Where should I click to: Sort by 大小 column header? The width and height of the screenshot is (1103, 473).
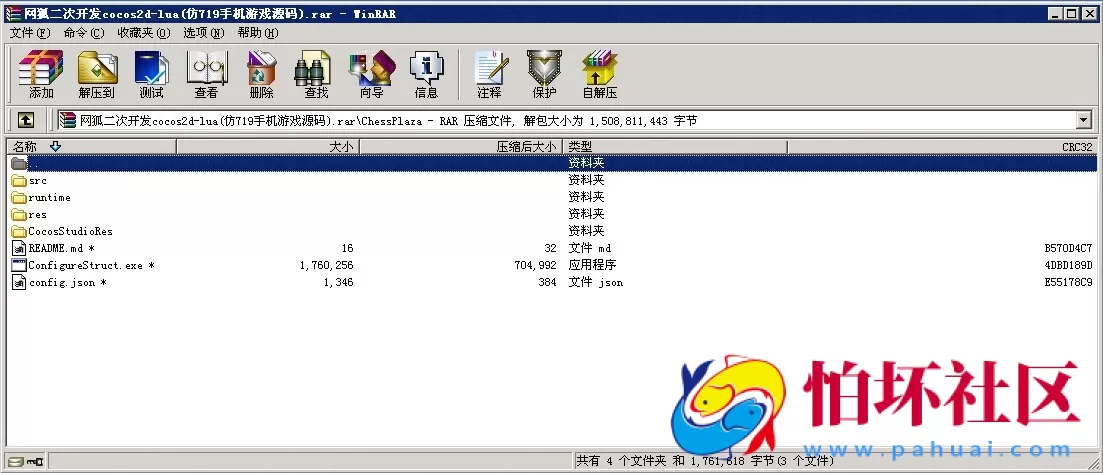268,146
